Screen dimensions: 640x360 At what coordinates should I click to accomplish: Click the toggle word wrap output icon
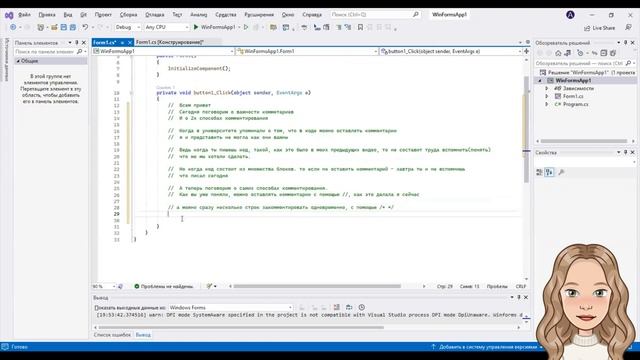coord(349,307)
